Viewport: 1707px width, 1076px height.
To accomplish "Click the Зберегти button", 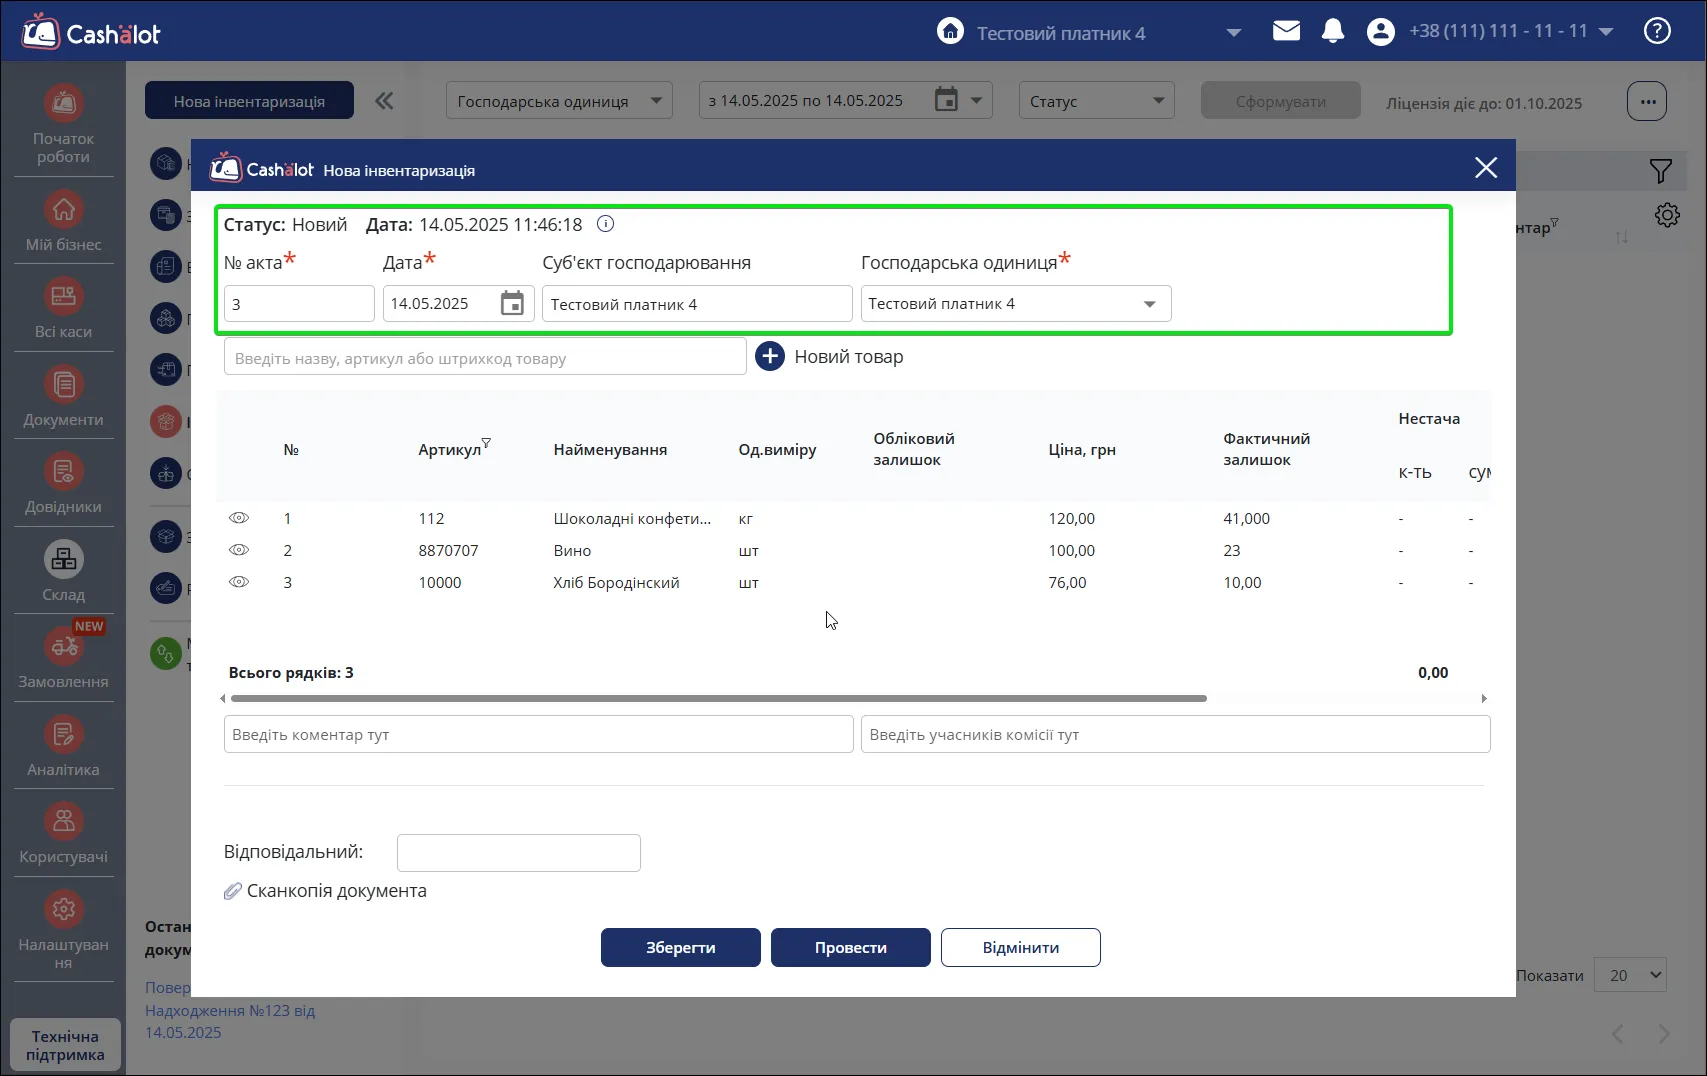I will pos(681,948).
